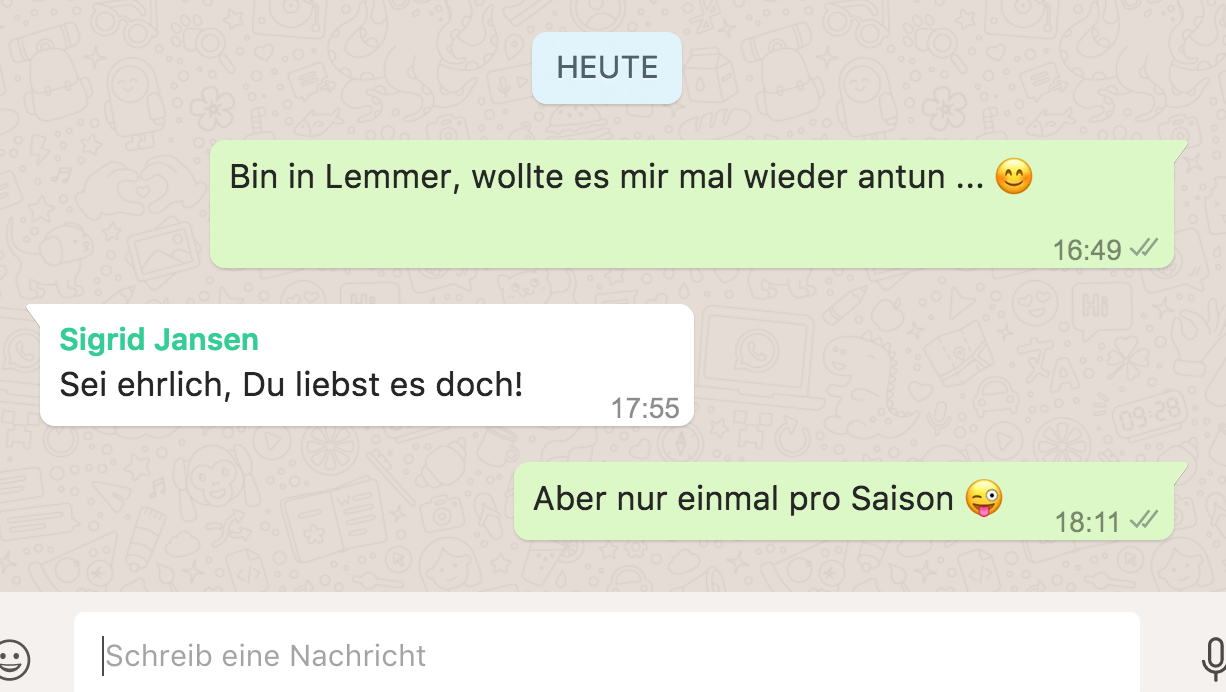Click the word 'Saison' in the last message
Image resolution: width=1226 pixels, height=692 pixels.
(903, 498)
